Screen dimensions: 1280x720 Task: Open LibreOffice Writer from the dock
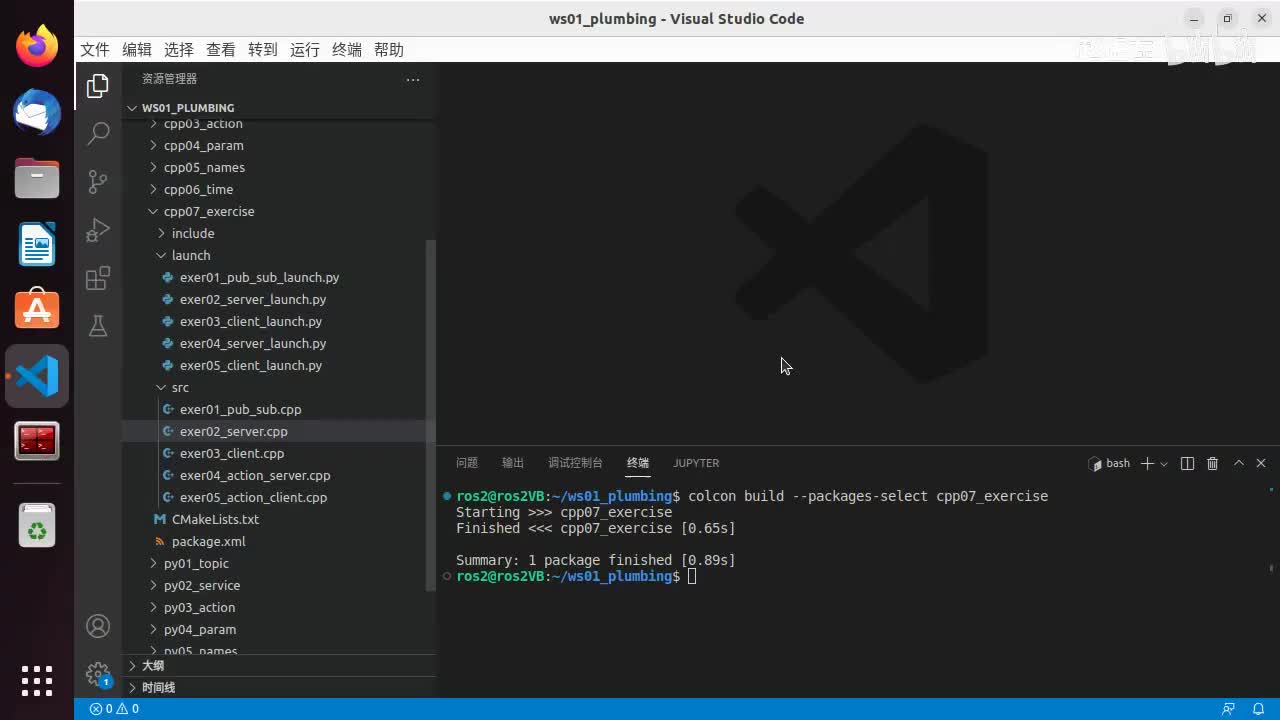point(37,244)
